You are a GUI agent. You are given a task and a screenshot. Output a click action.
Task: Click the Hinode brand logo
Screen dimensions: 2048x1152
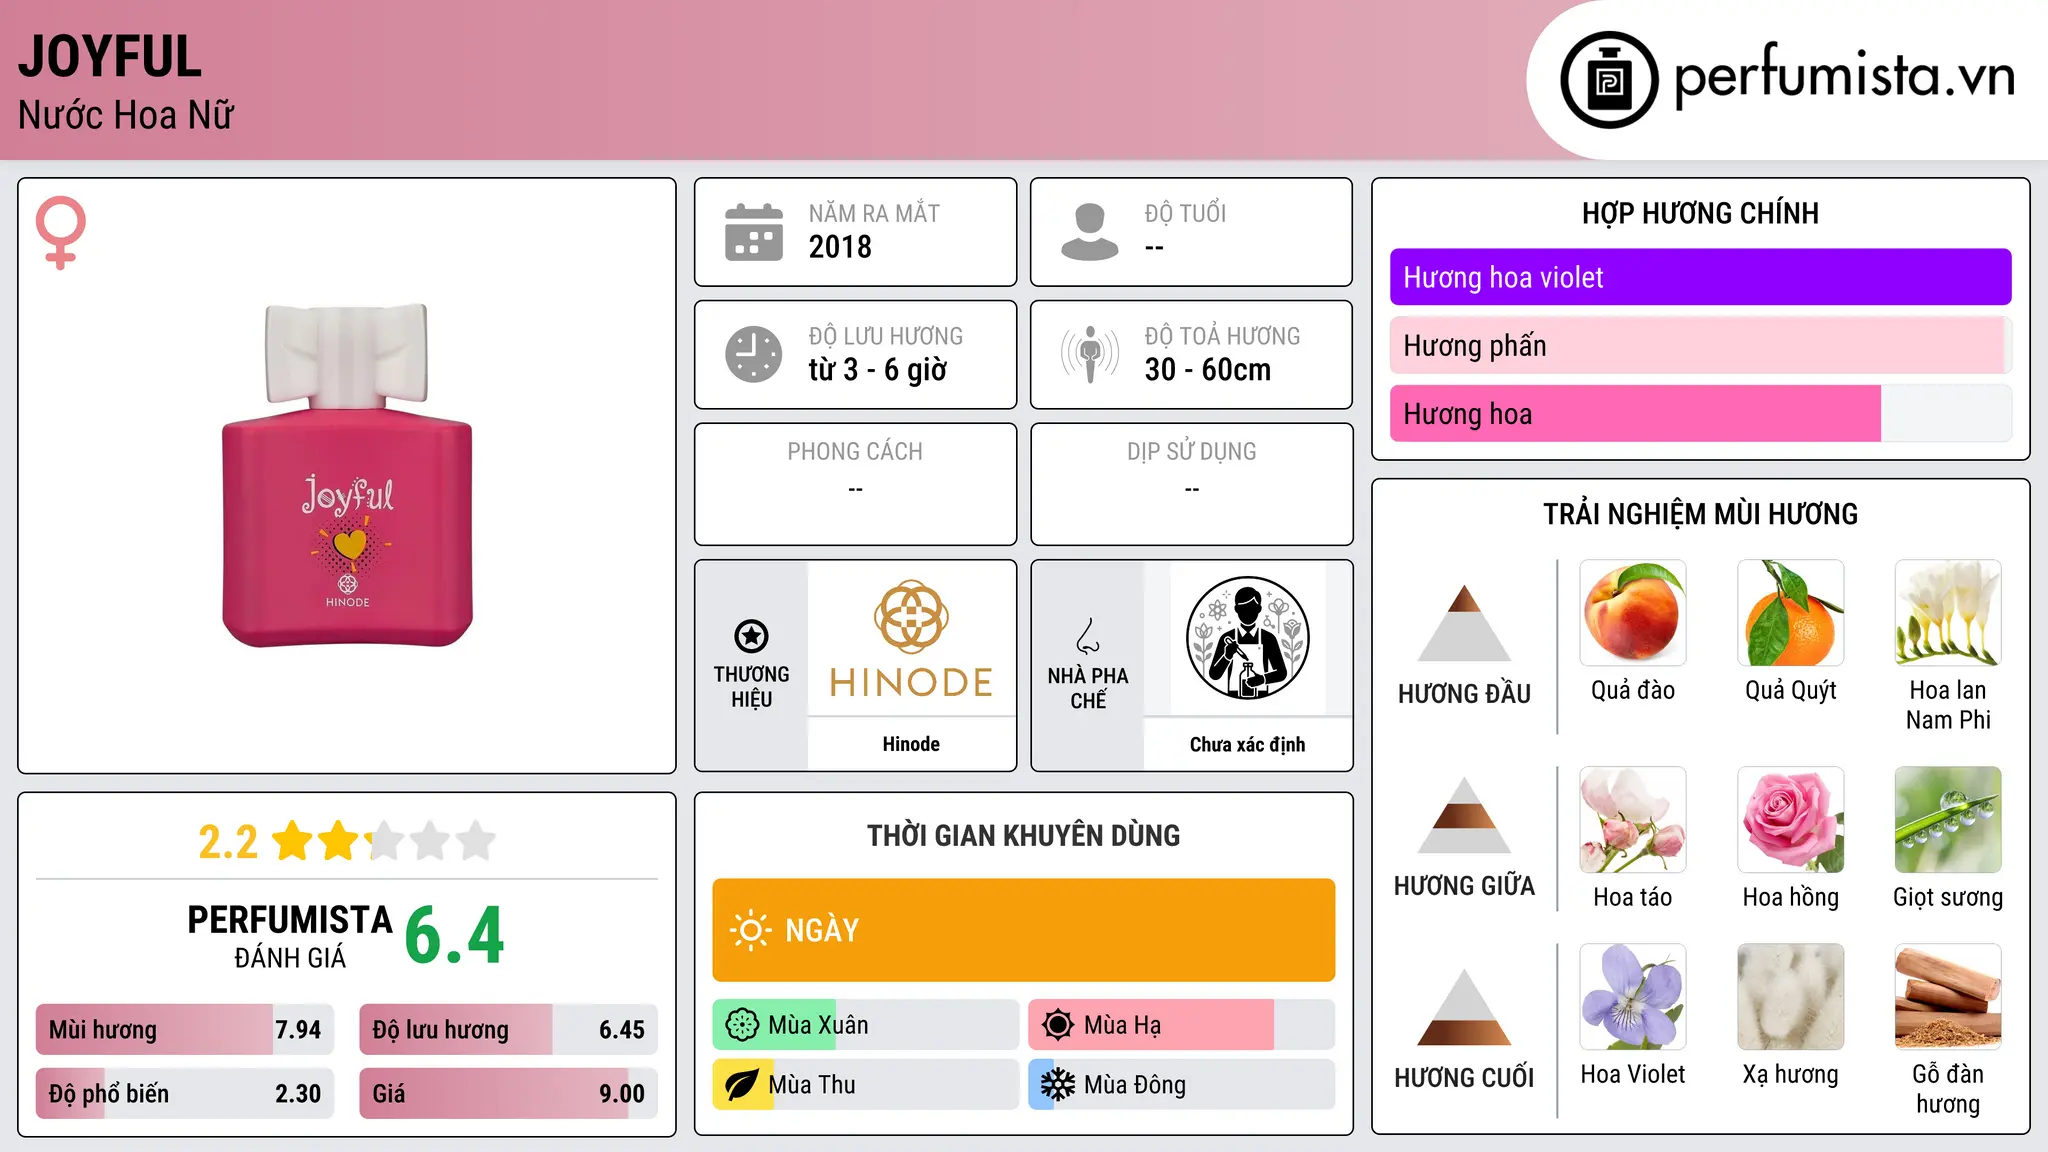[911, 638]
